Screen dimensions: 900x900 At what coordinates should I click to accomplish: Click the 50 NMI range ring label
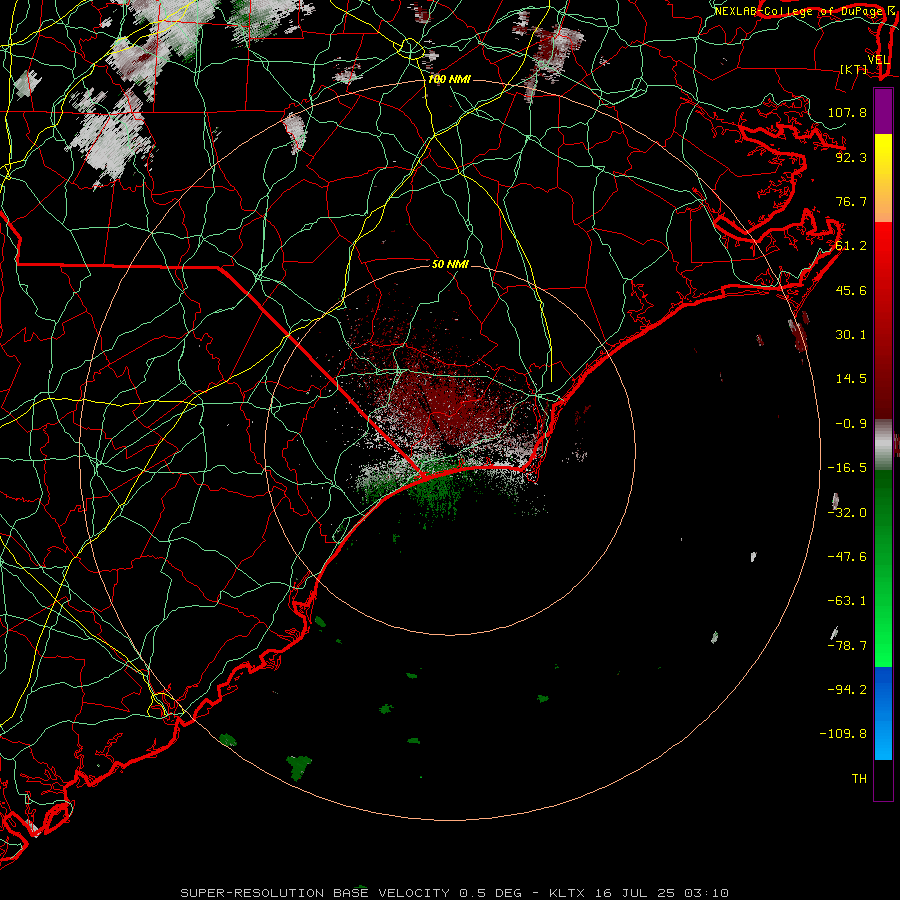[x=450, y=264]
